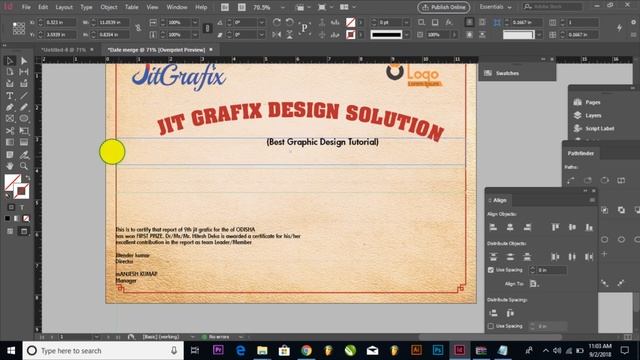Click Align horizontal centers in Align panel
Screen dimensions: 640x360
510,227
